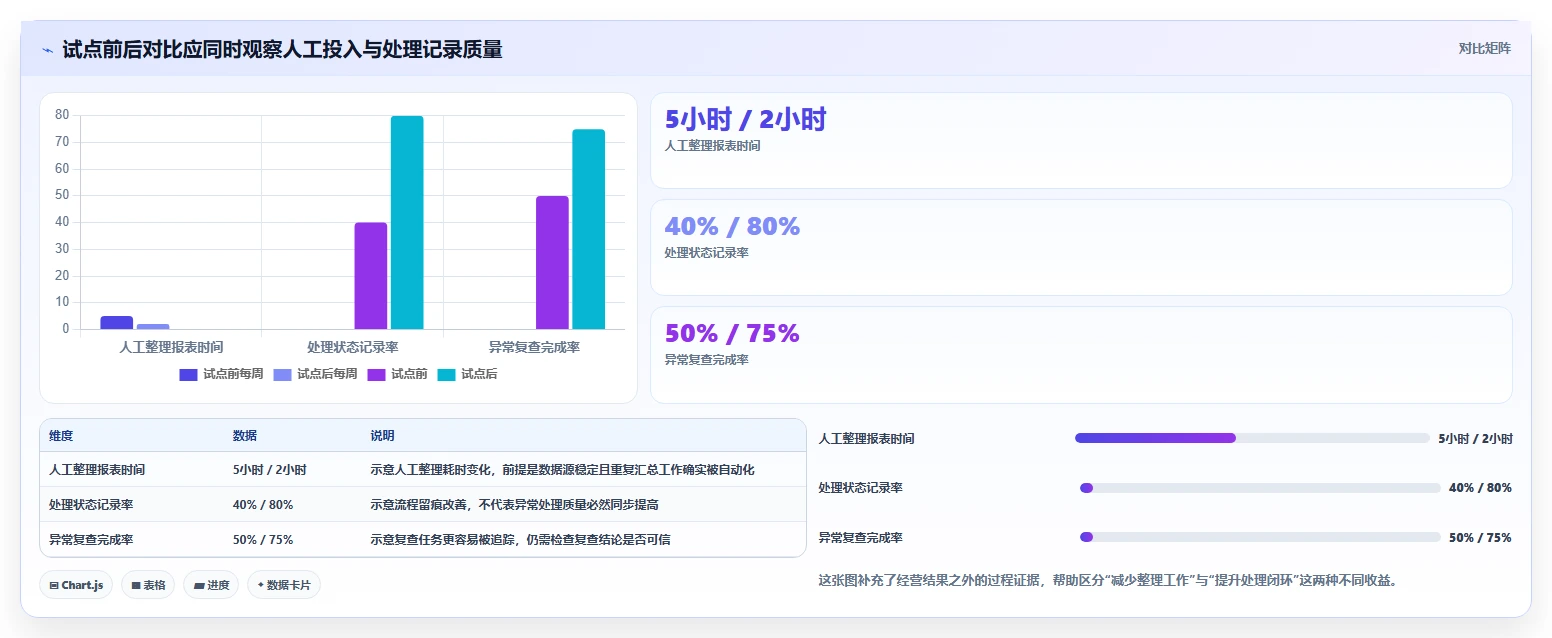
Task: Click the lightning icon beside the title
Action: point(48,49)
